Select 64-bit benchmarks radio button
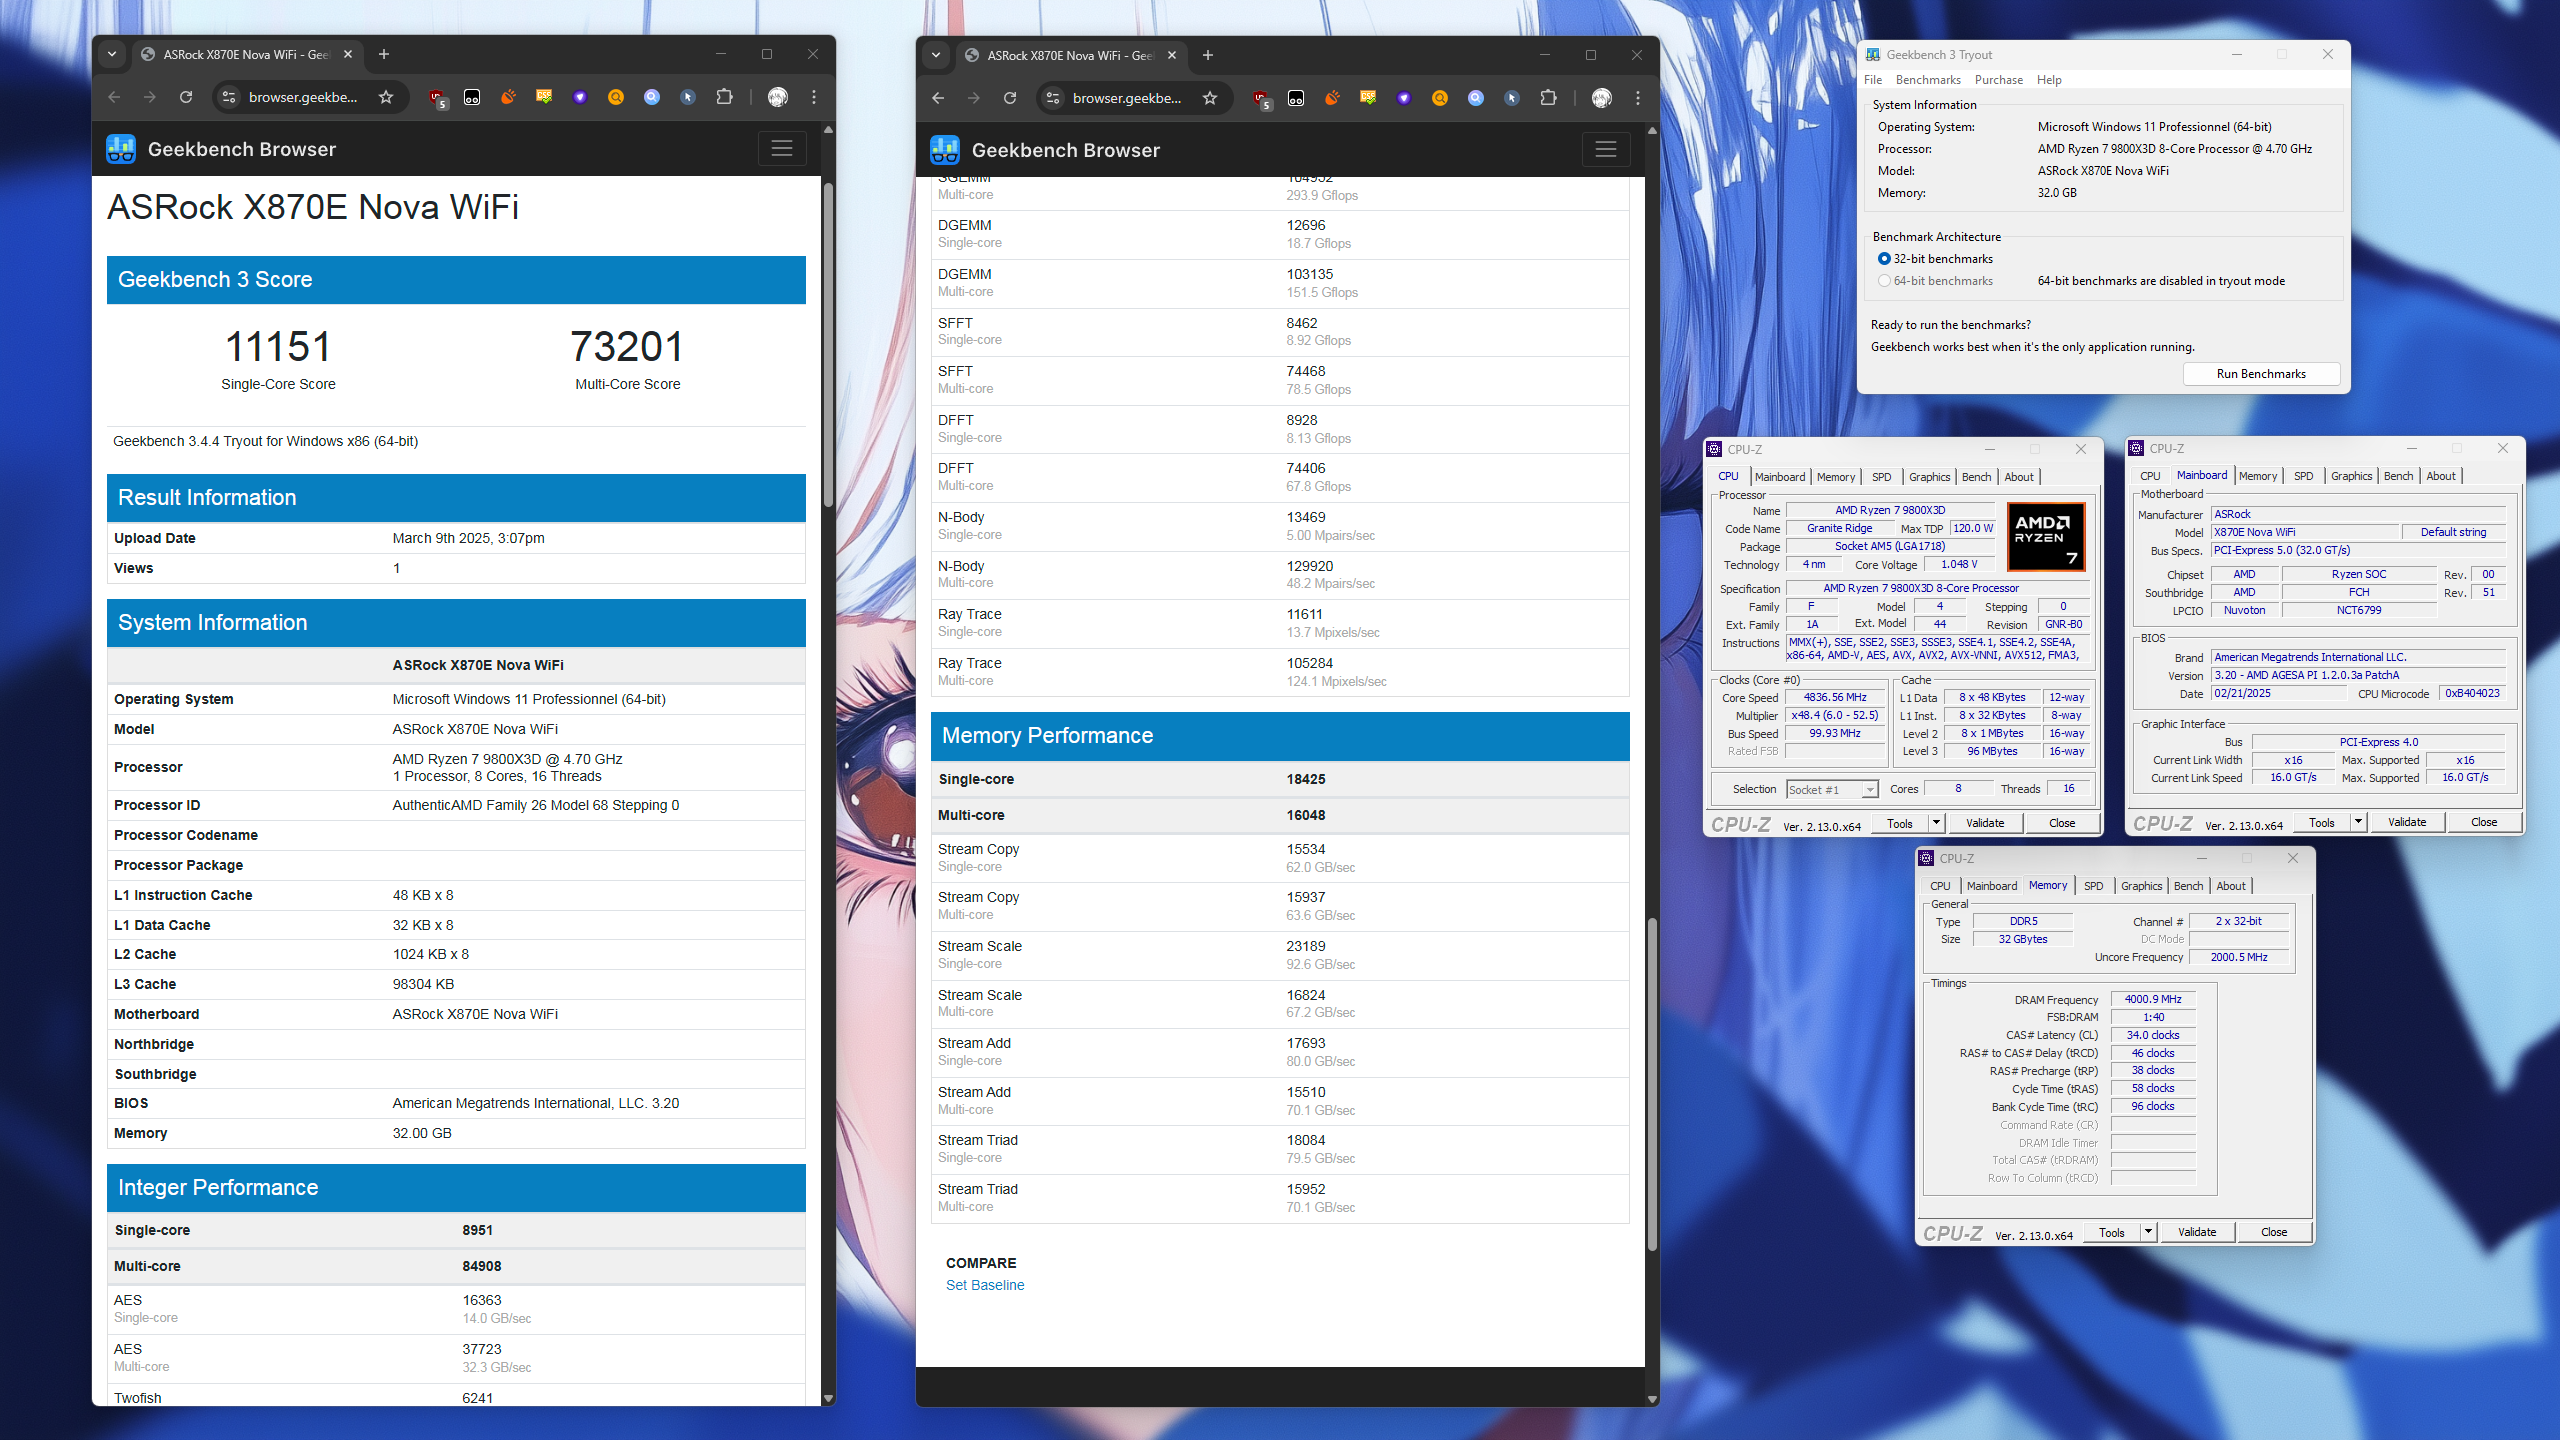Viewport: 2560px width, 1440px height. coord(1884,281)
